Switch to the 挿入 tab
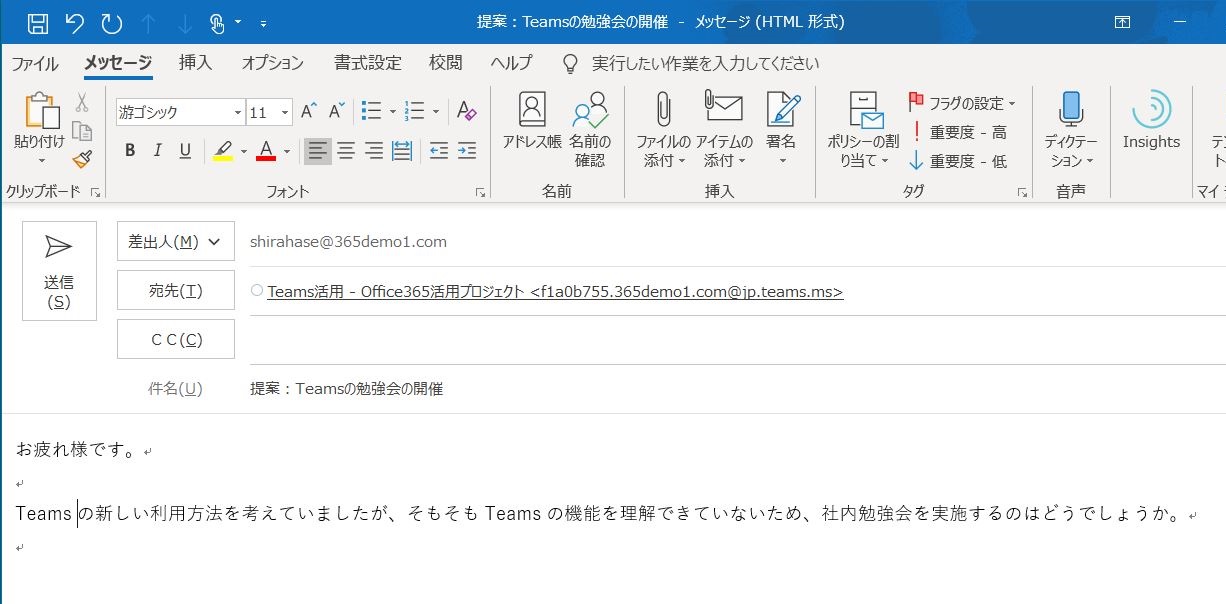This screenshot has width=1226, height=604. pos(195,63)
